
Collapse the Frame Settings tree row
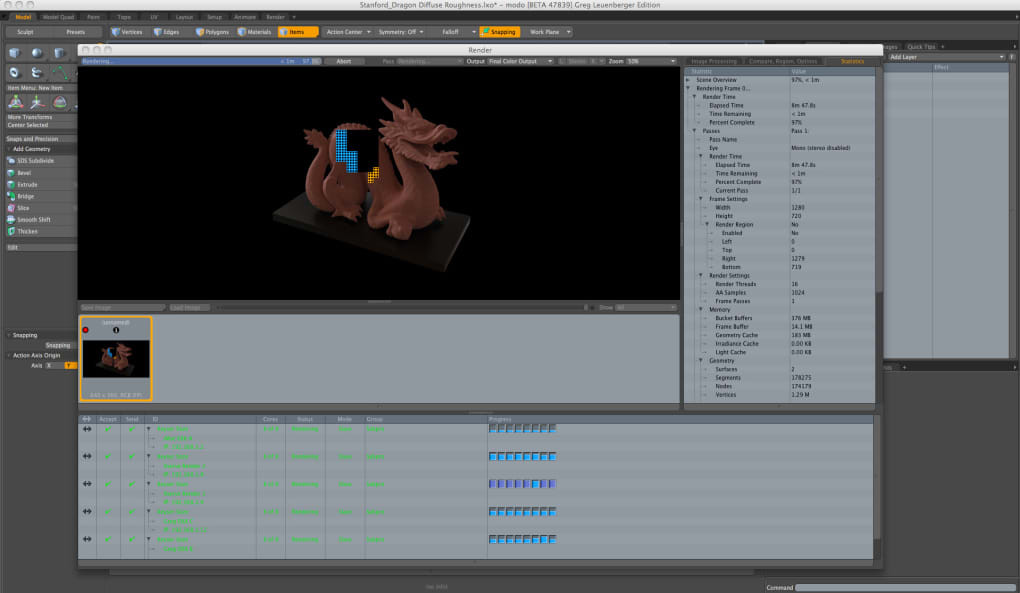(701, 199)
